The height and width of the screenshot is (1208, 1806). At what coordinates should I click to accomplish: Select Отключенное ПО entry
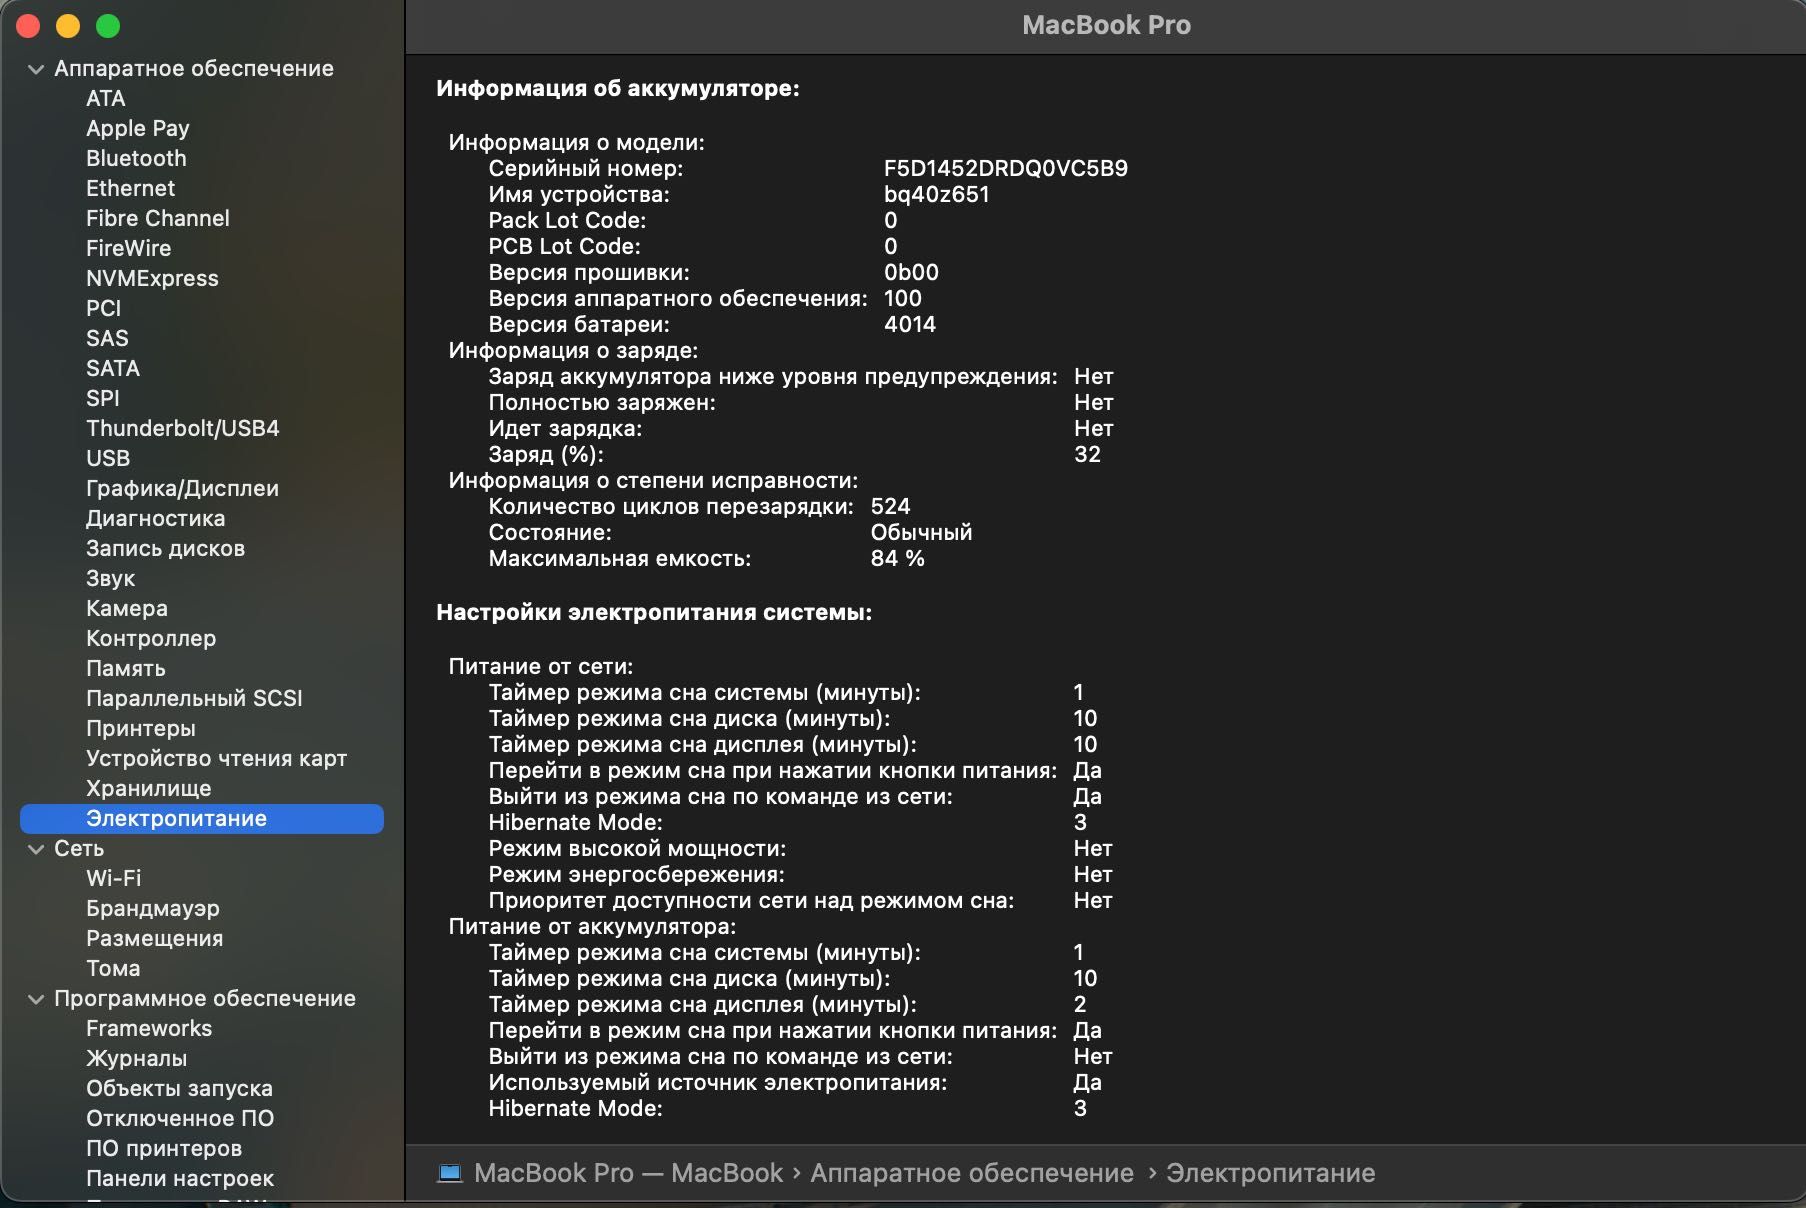[180, 1118]
